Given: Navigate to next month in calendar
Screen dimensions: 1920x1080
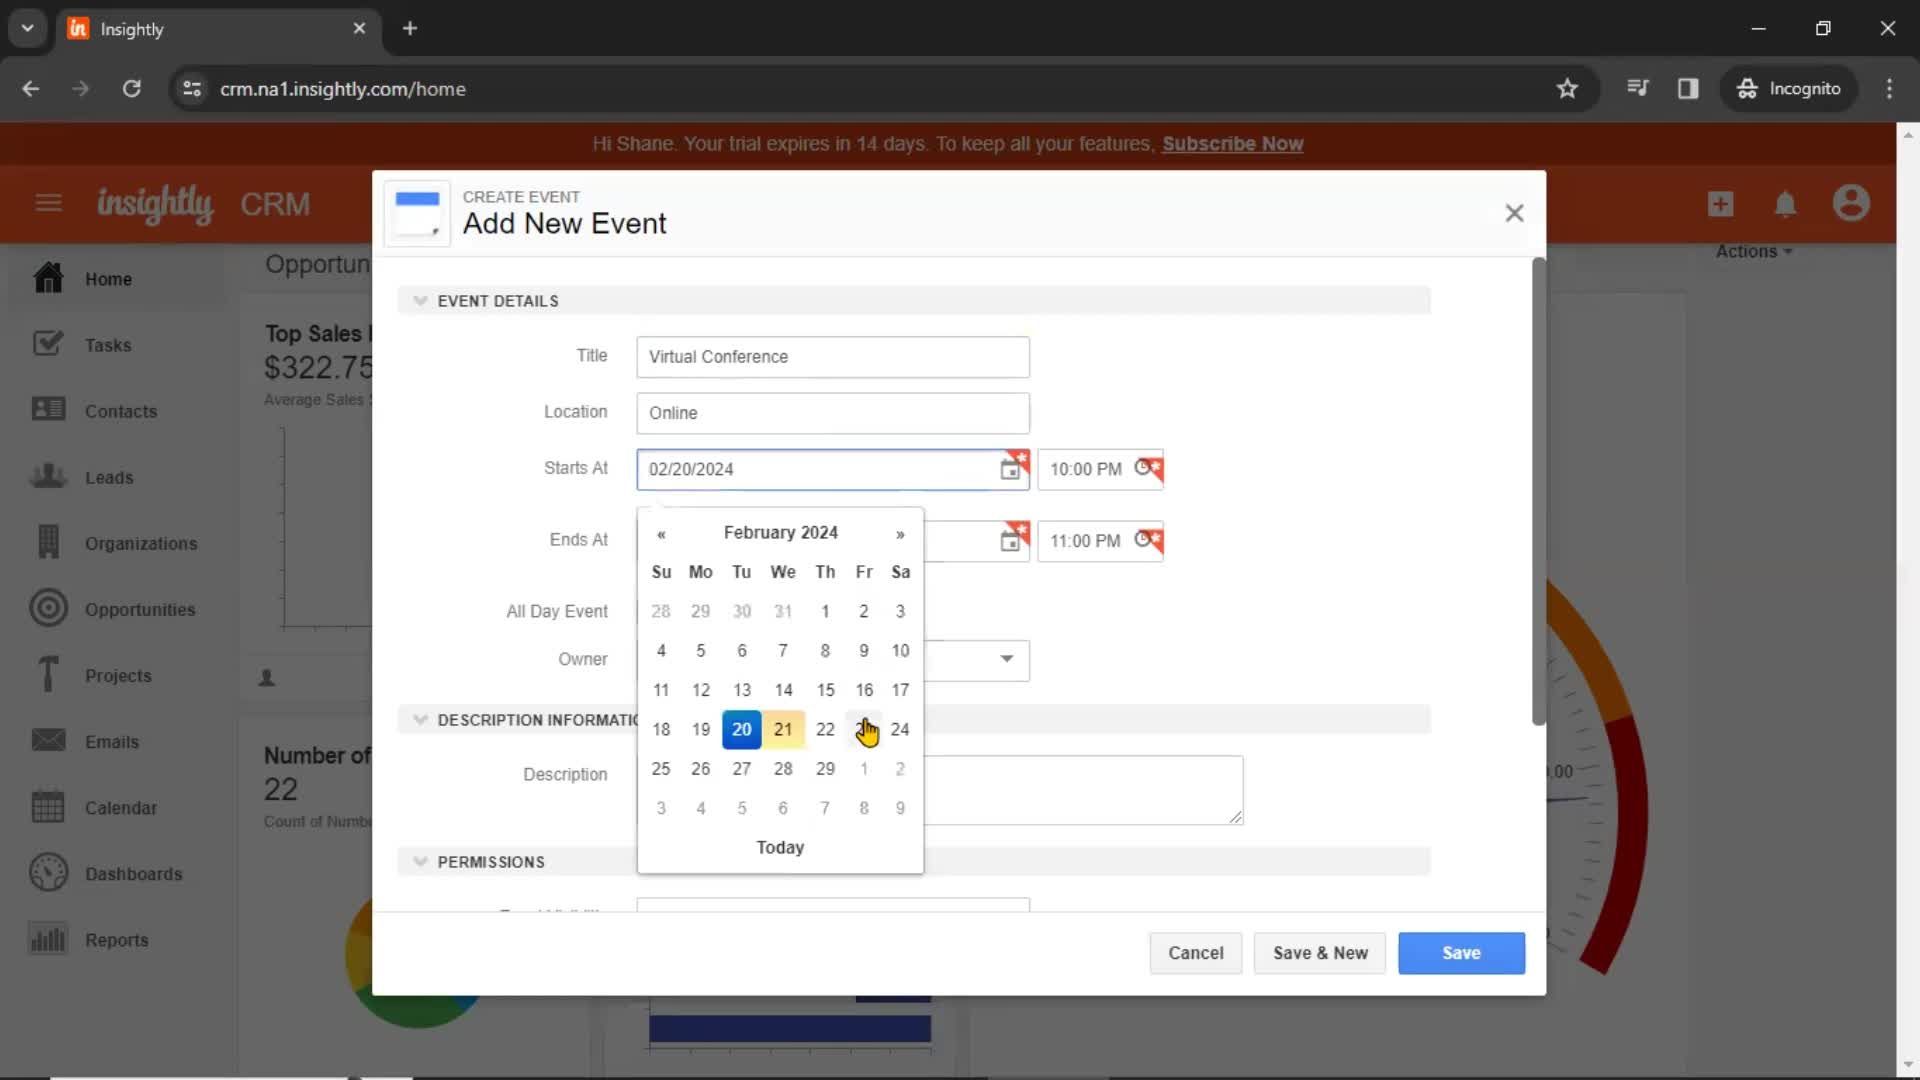Looking at the screenshot, I should pyautogui.click(x=899, y=533).
